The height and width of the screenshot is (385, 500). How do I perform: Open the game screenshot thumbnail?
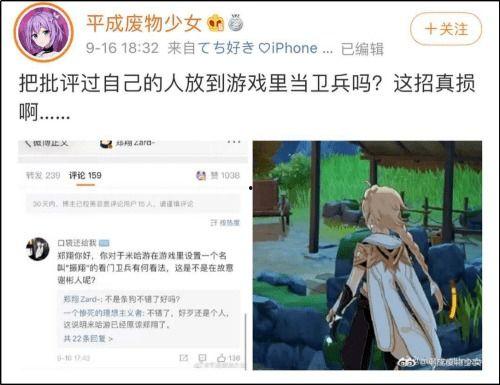coord(367,255)
